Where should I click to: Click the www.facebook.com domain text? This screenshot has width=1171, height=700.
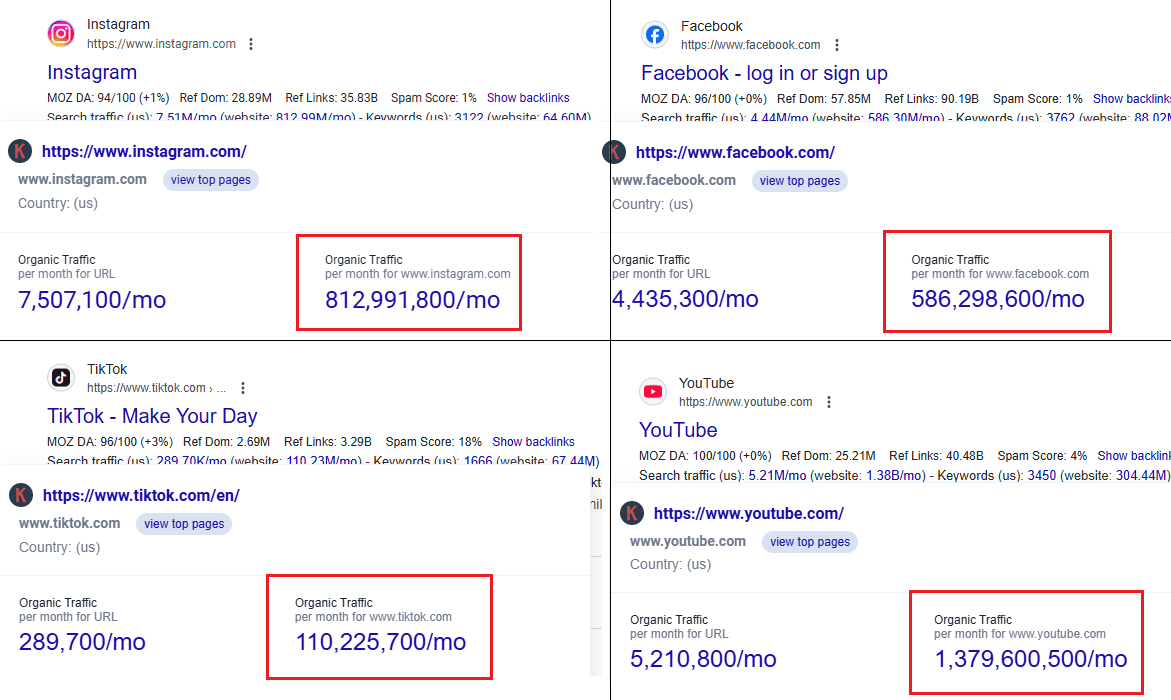point(674,180)
